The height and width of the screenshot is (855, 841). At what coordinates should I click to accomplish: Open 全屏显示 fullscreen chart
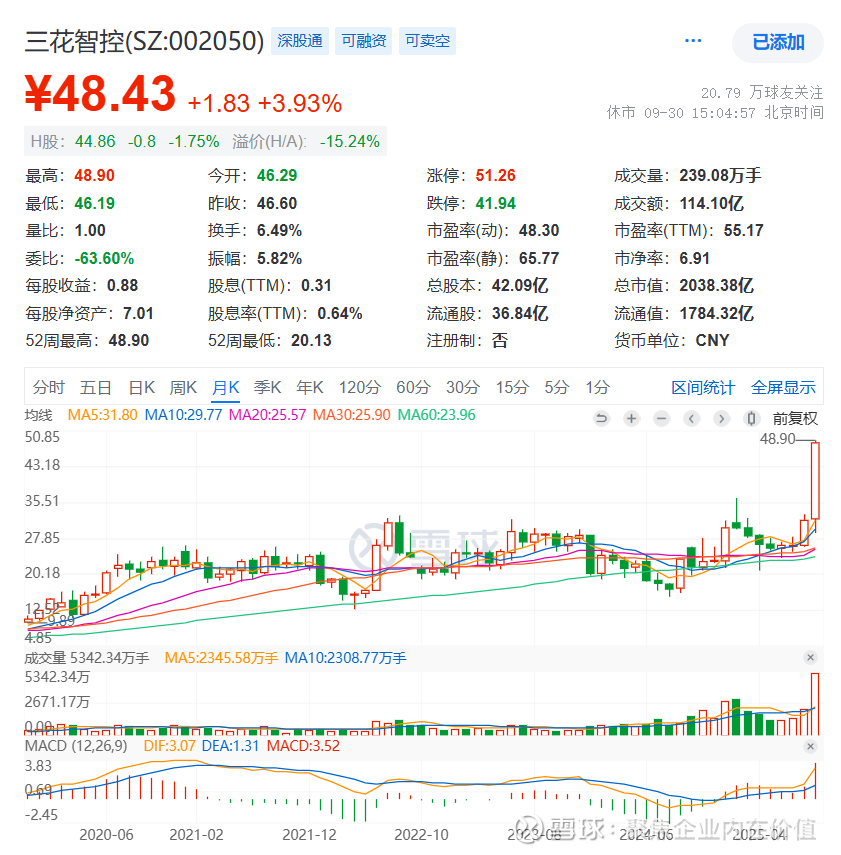click(x=783, y=388)
